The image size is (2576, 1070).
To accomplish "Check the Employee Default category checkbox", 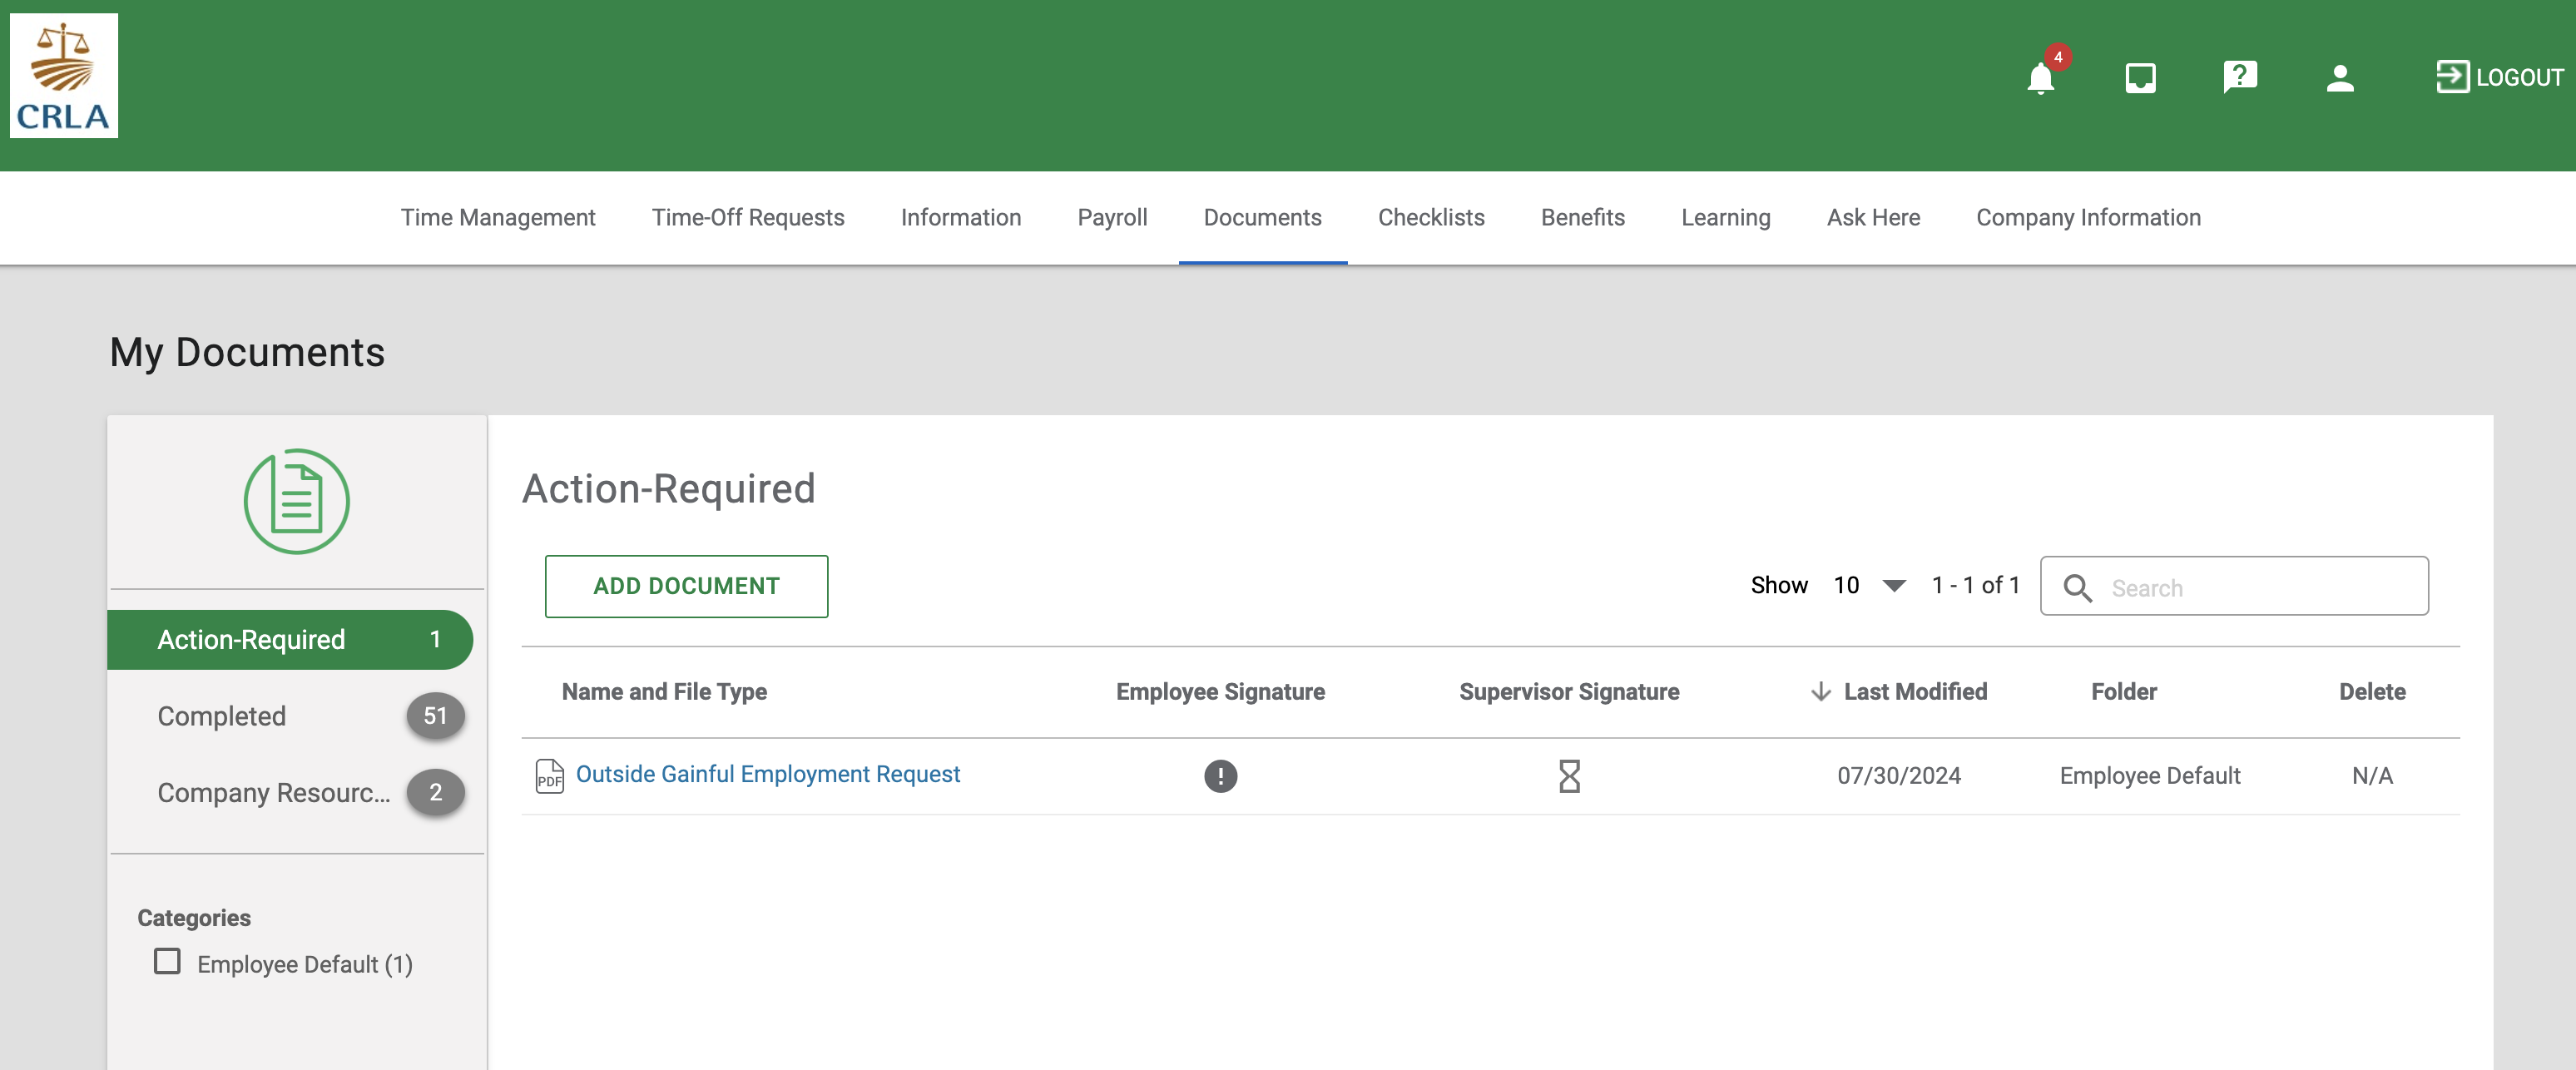I will point(167,962).
